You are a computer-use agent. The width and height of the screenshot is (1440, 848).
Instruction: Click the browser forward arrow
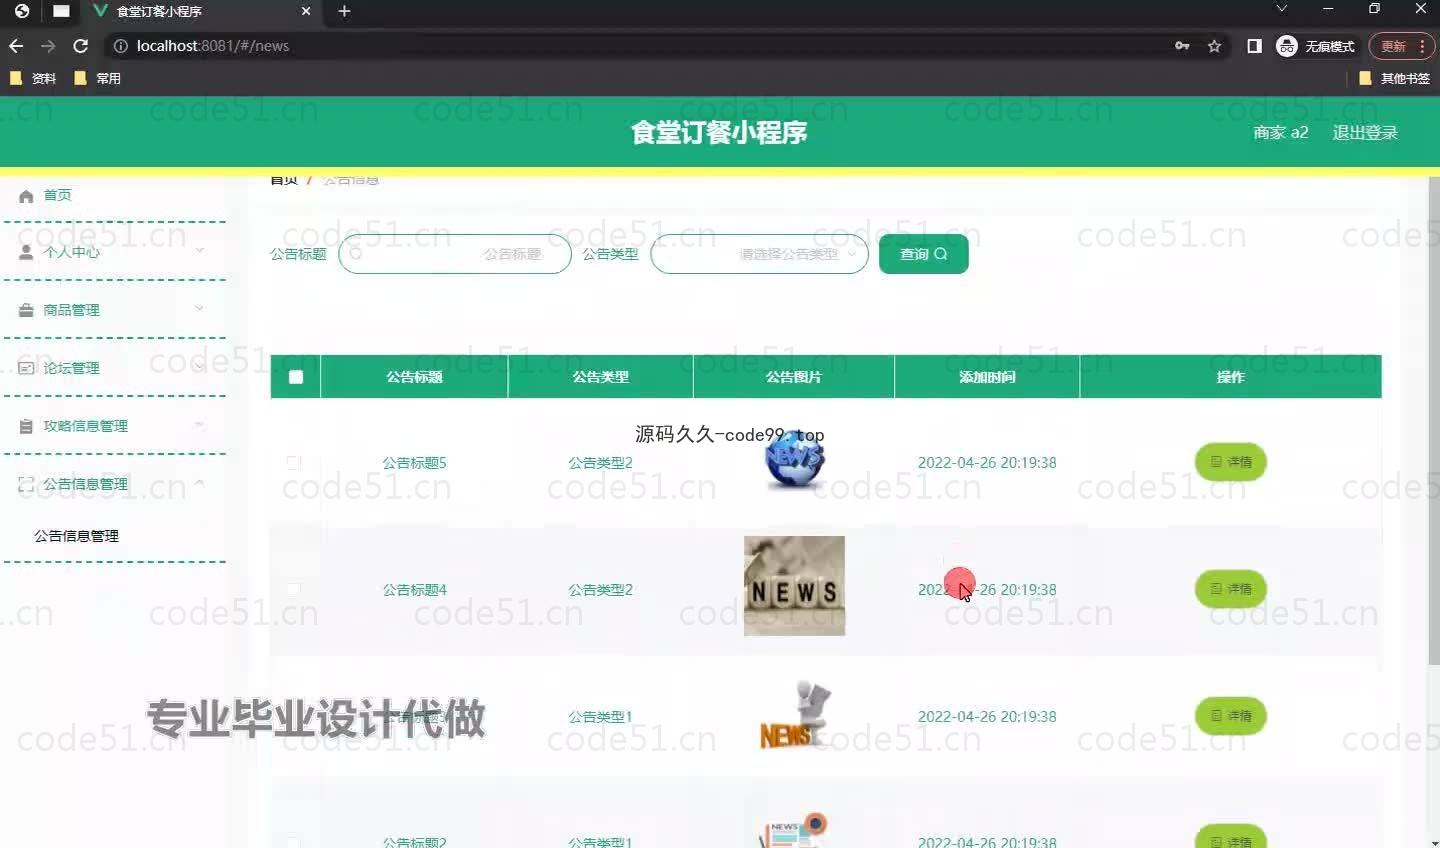(48, 46)
